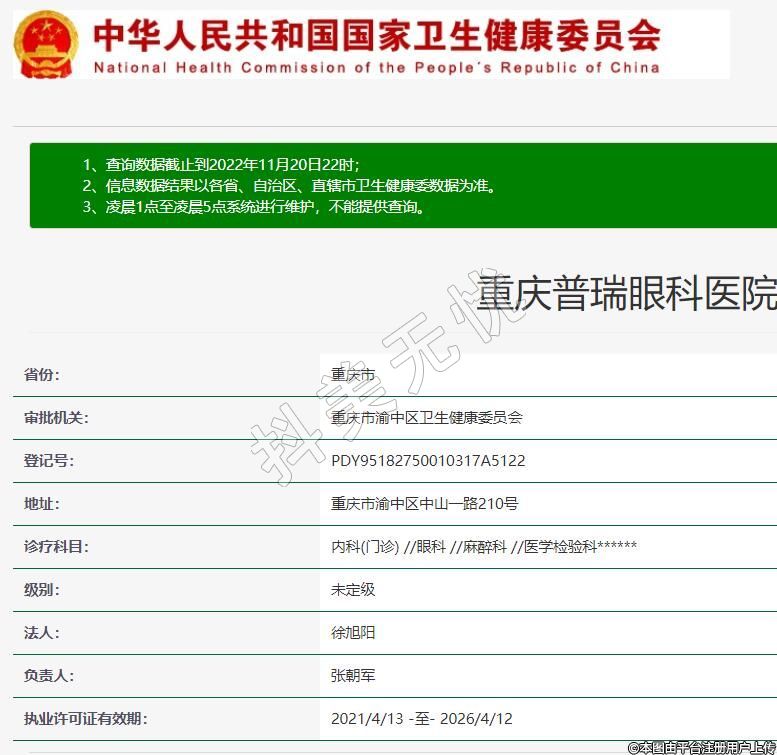The image size is (777, 755).
Task: Select the 重庆市渝中区卫生健康委员会 value
Action: (x=426, y=418)
